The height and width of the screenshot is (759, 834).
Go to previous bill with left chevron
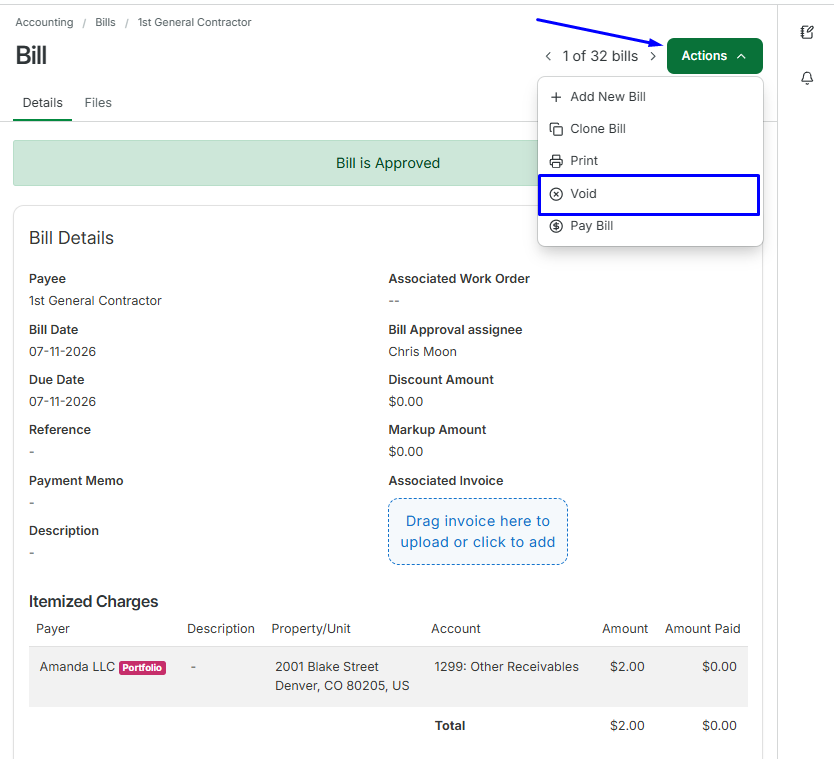(548, 56)
